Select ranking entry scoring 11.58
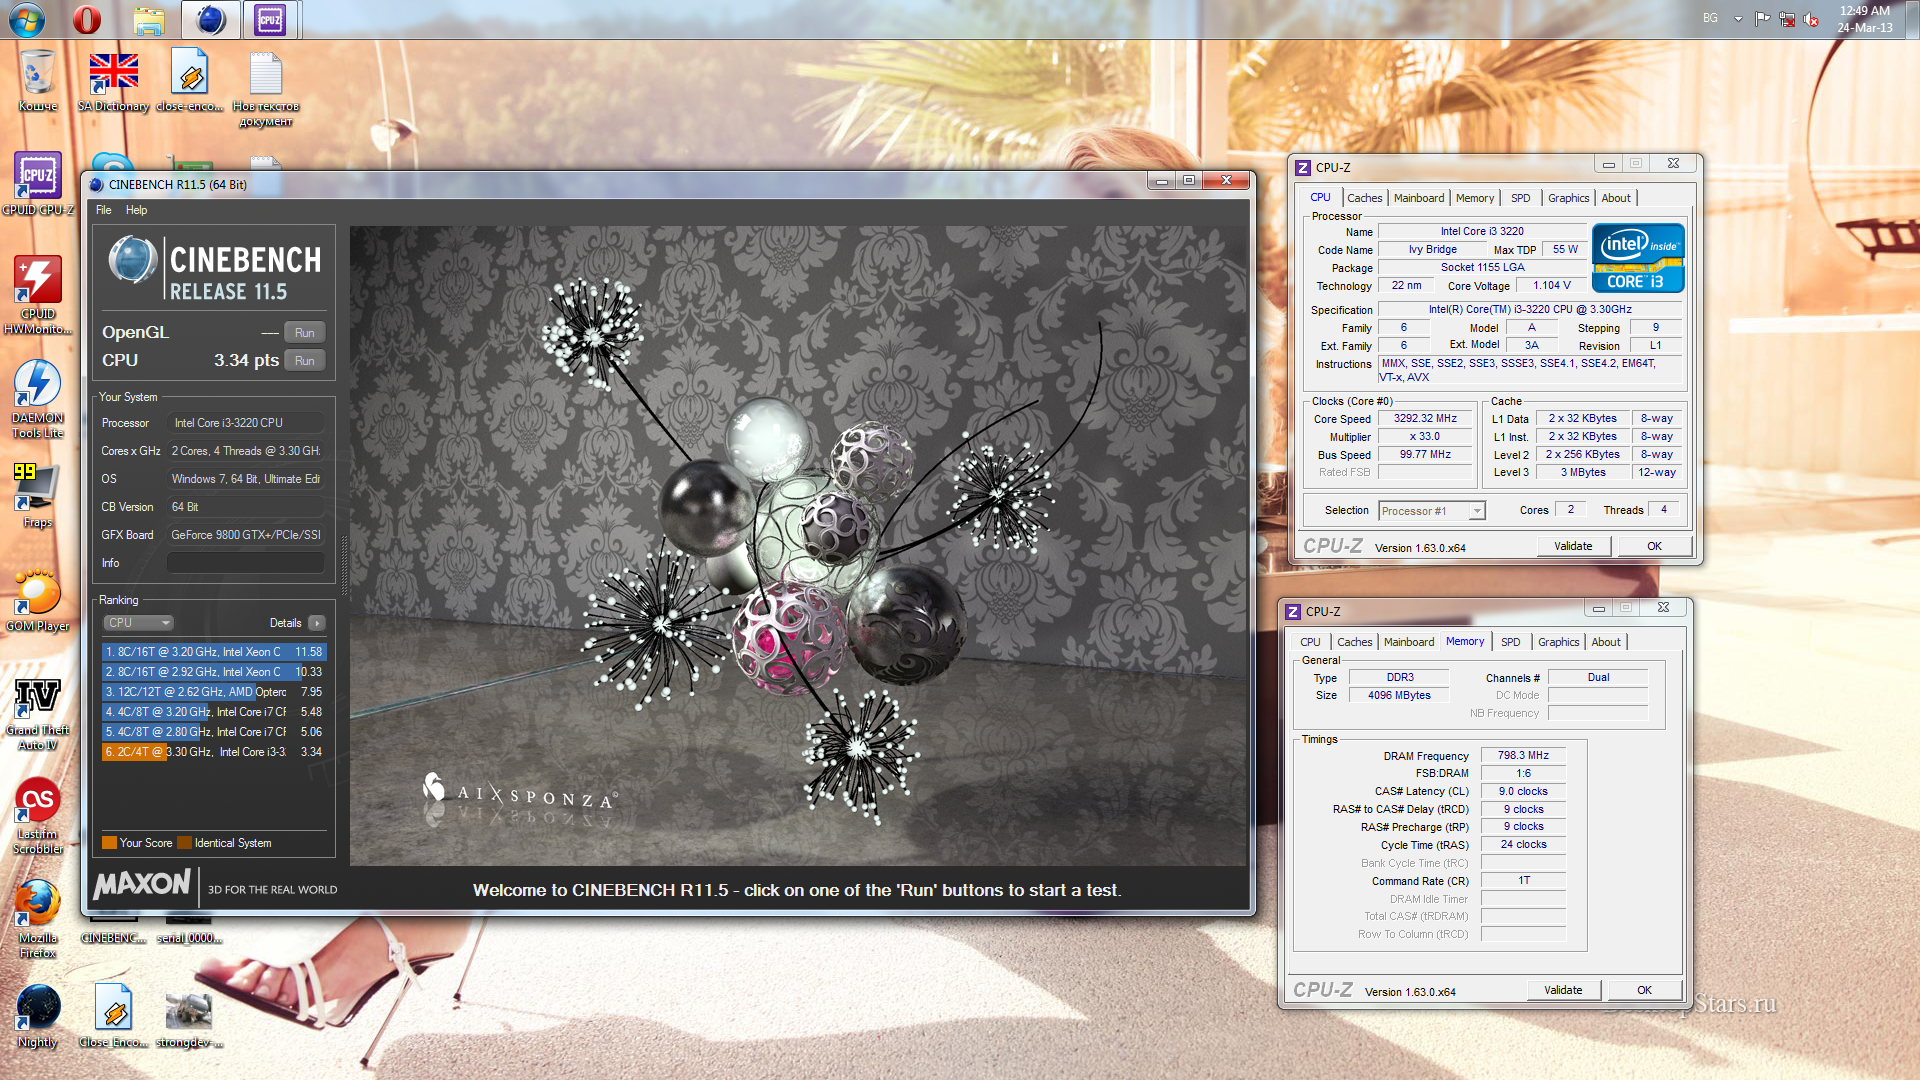Image resolution: width=1920 pixels, height=1080 pixels. point(214,652)
